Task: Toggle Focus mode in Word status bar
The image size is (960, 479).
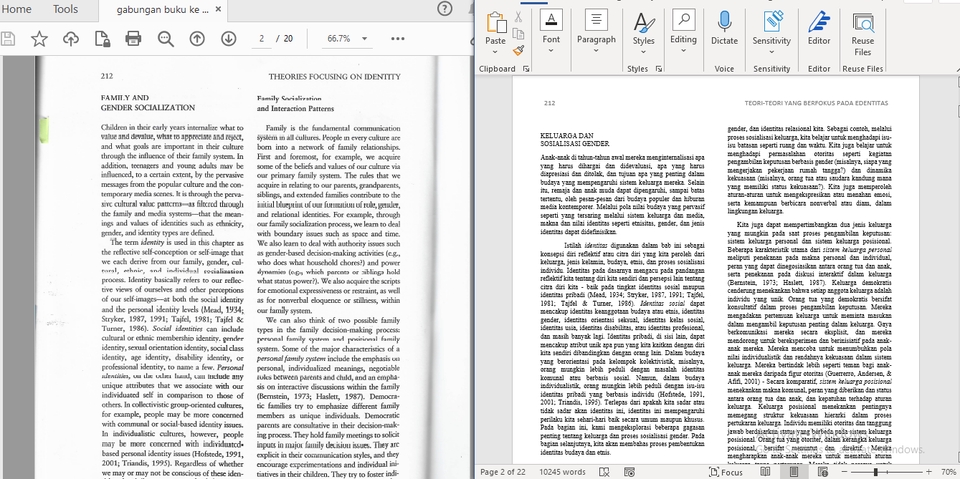Action: (x=726, y=472)
